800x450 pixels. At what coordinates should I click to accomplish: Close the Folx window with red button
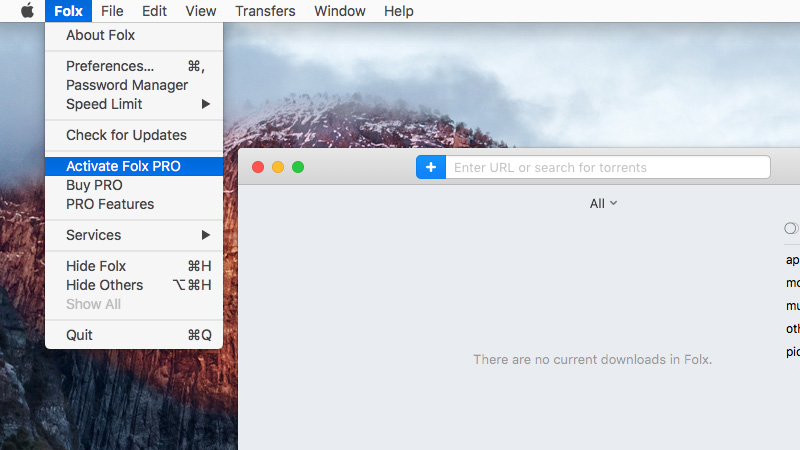click(x=258, y=167)
